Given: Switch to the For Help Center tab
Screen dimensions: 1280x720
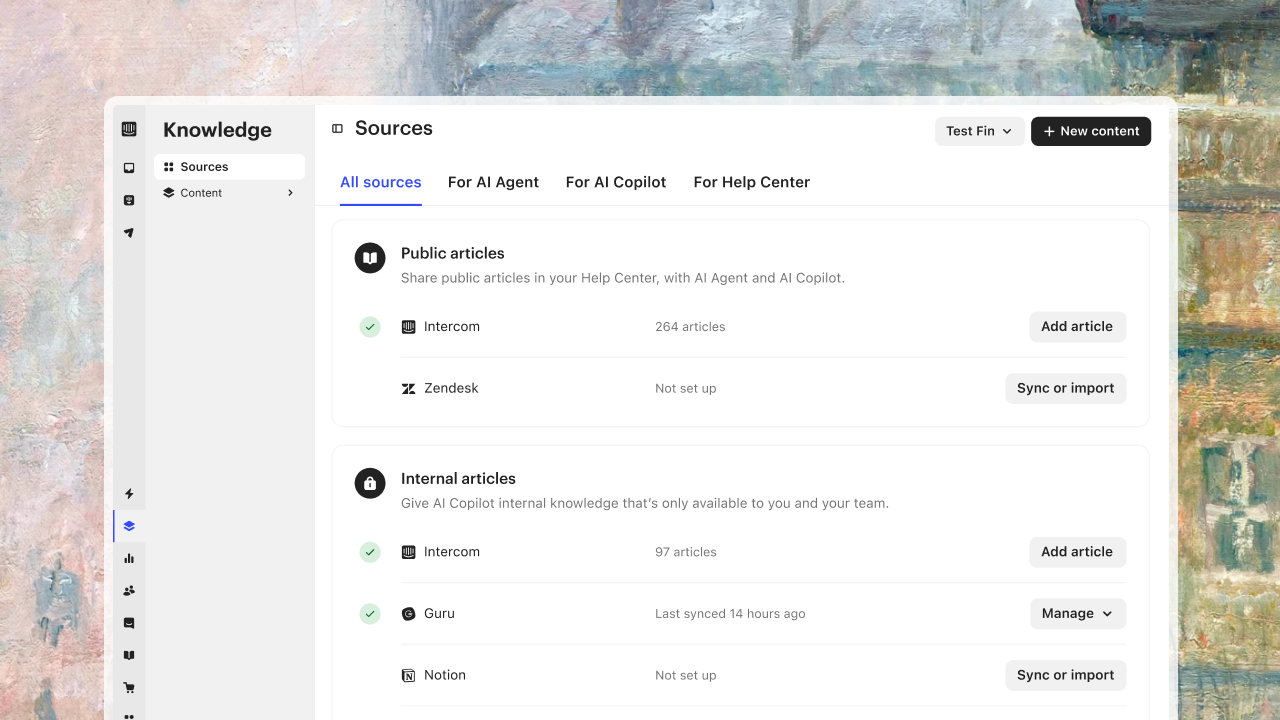Looking at the screenshot, I should [752, 182].
